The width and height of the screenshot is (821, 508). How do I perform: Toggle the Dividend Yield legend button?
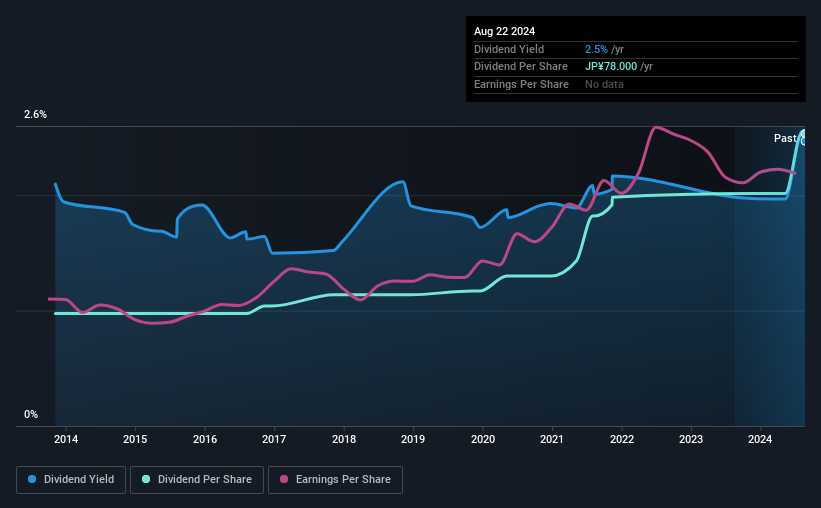[x=71, y=480]
